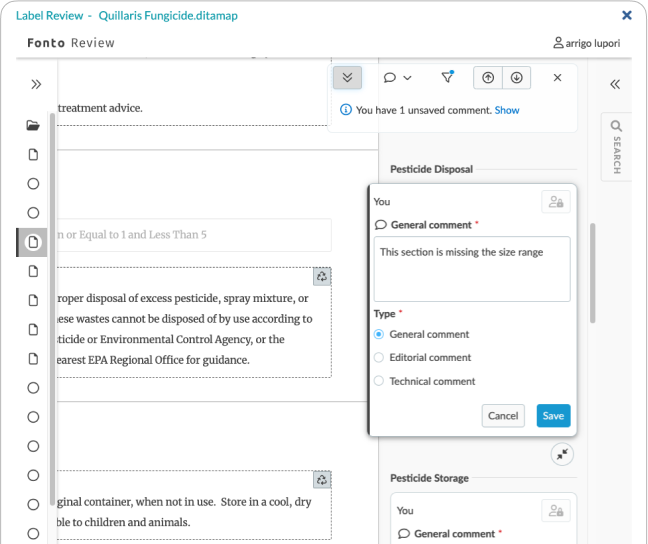This screenshot has height=544, width=648.
Task: Expand the left sidebar with double chevron
Action: 36,84
